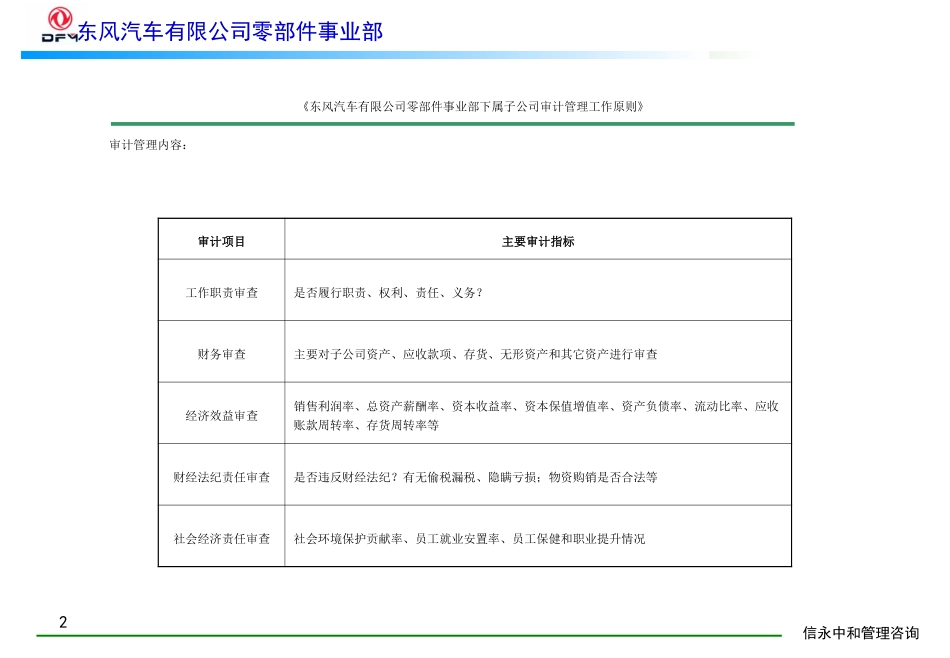Click the line 账款周转率、存货周转率等

[x=366, y=425]
